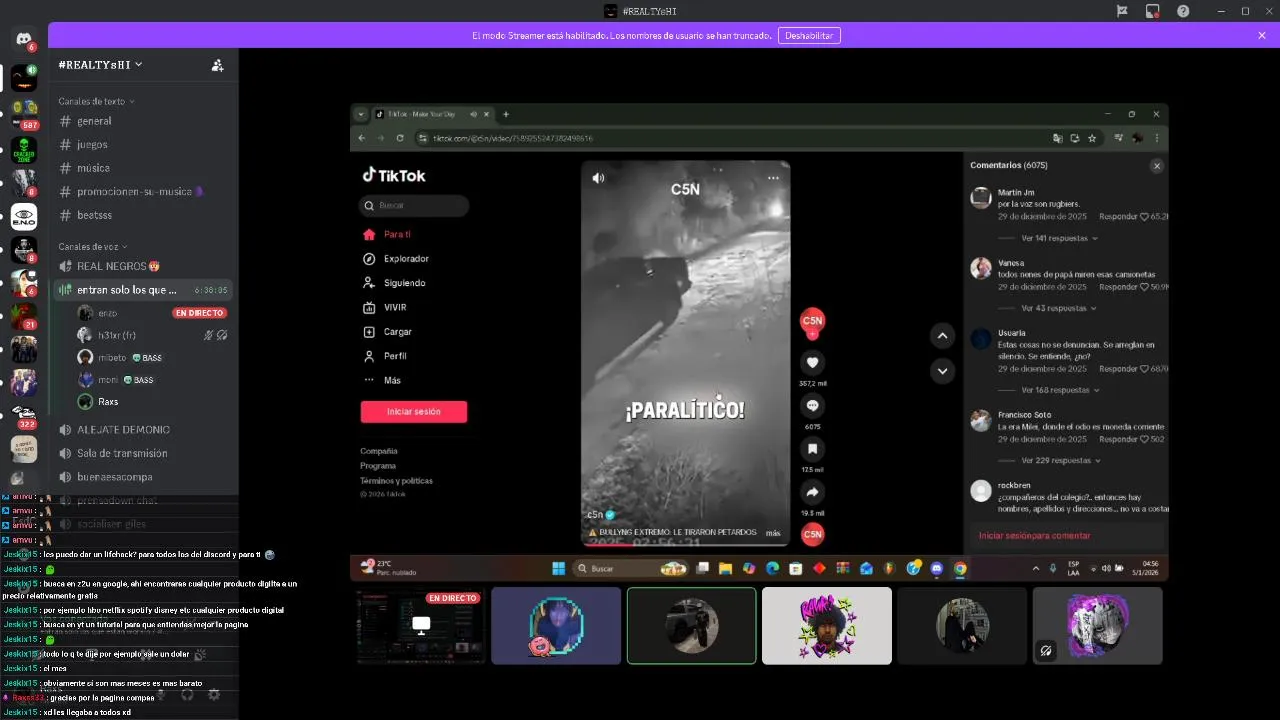
Task: Open Discord help question mark icon
Action: pos(1183,11)
